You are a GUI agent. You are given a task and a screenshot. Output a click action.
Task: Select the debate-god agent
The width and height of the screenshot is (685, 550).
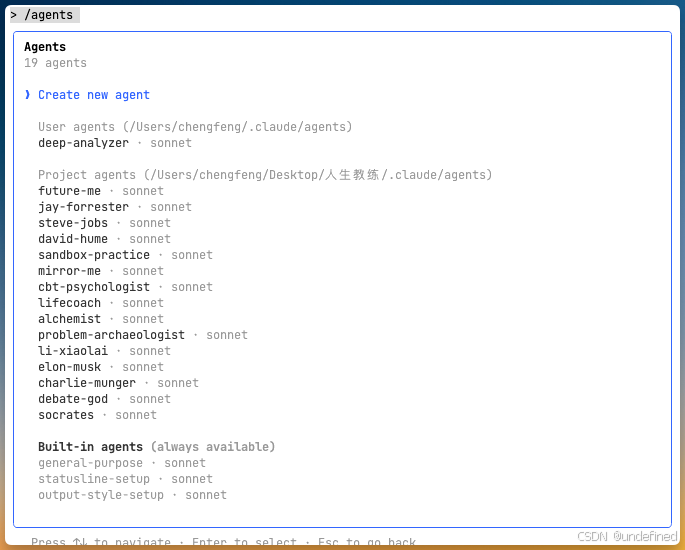pyautogui.click(x=104, y=399)
